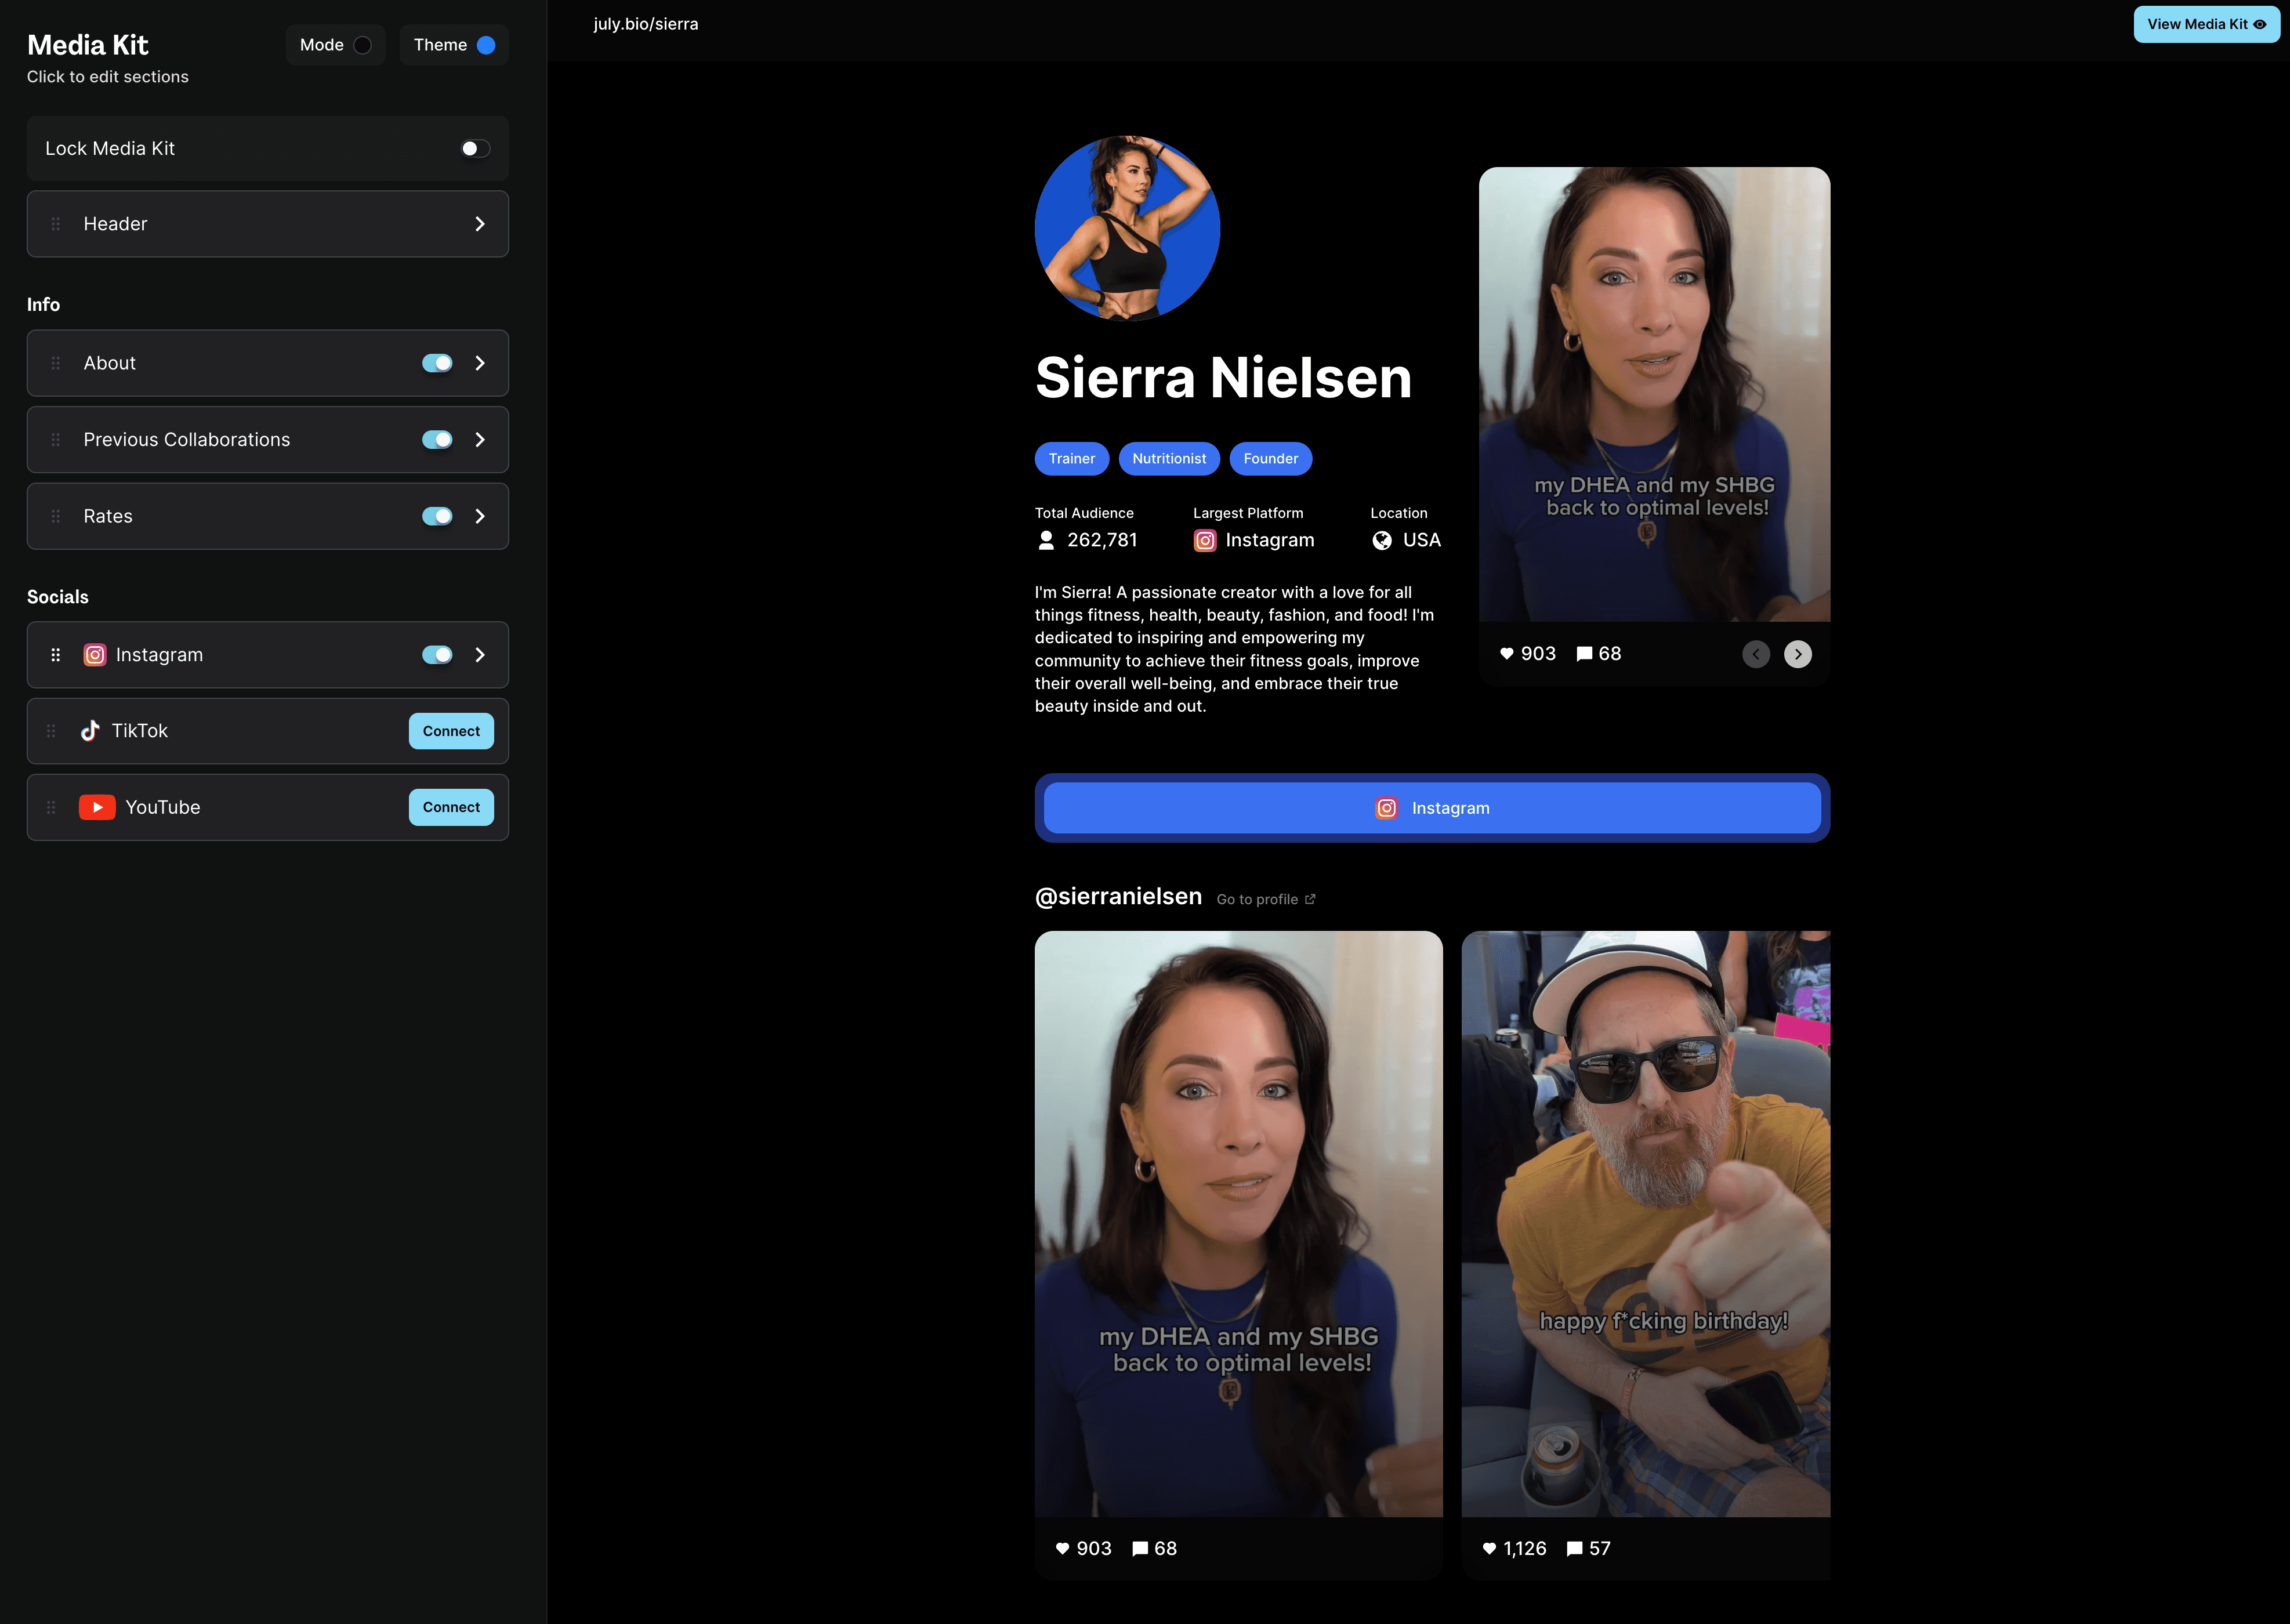Expand the Header section chevron
This screenshot has width=2290, height=1624.
point(480,224)
